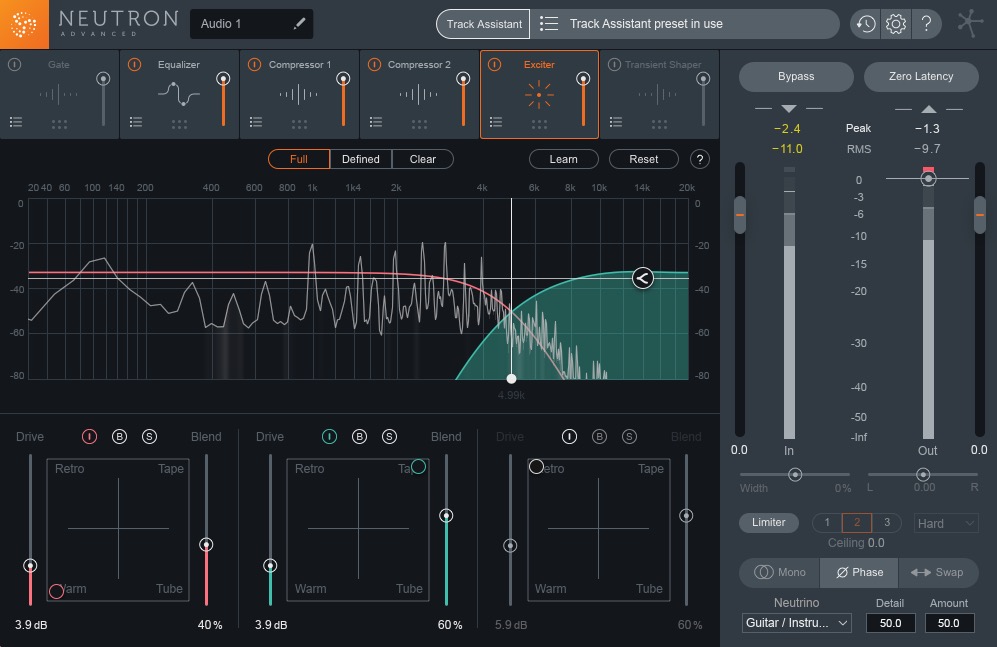
Task: Toggle the Exciter module power button
Action: pos(495,65)
